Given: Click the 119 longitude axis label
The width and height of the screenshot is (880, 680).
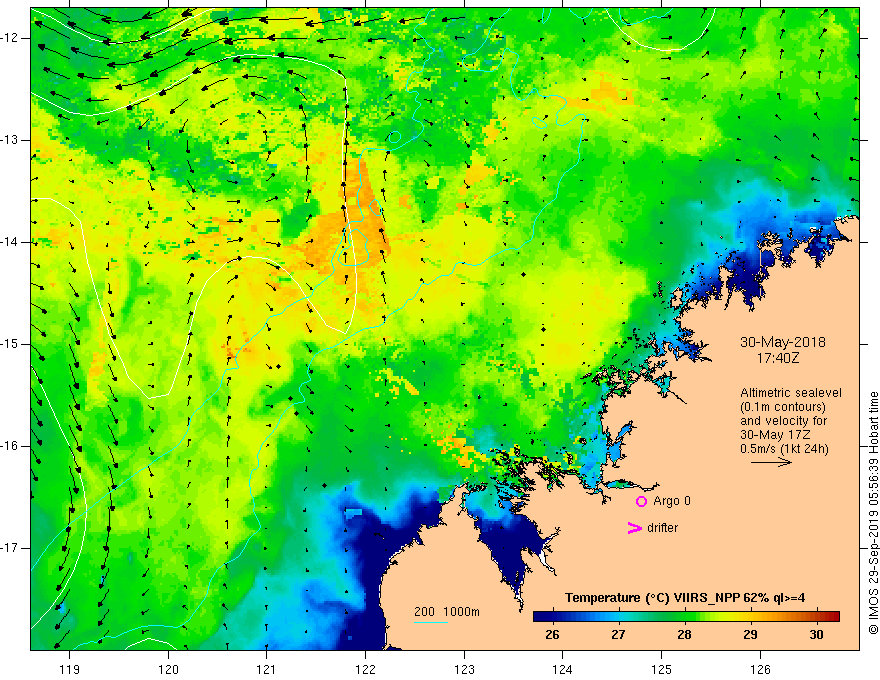Looking at the screenshot, I should (70, 669).
